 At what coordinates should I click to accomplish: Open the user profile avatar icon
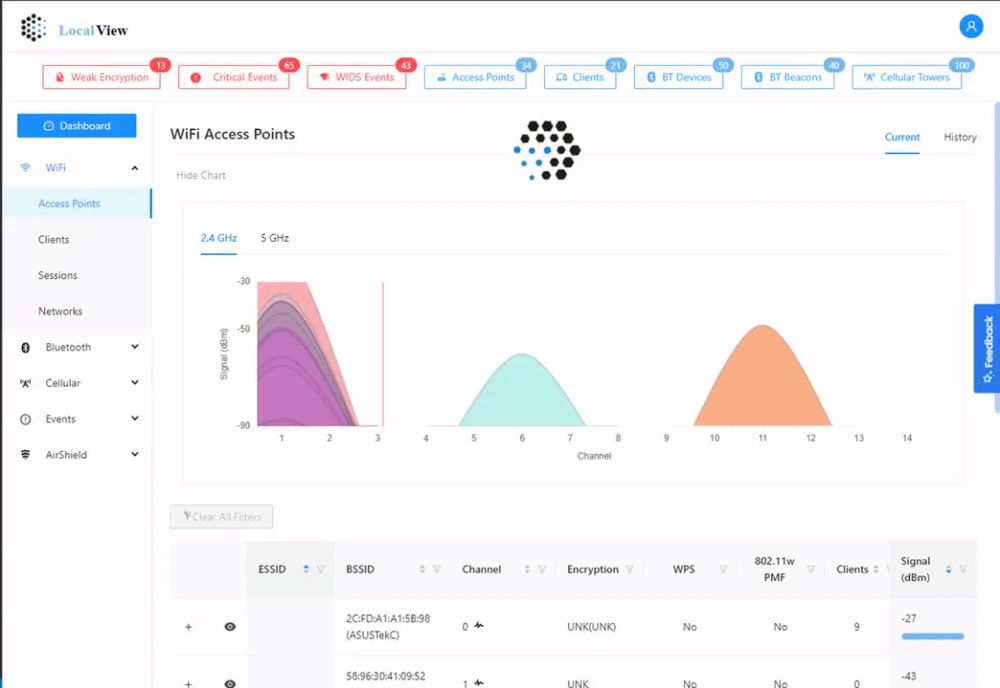(971, 27)
